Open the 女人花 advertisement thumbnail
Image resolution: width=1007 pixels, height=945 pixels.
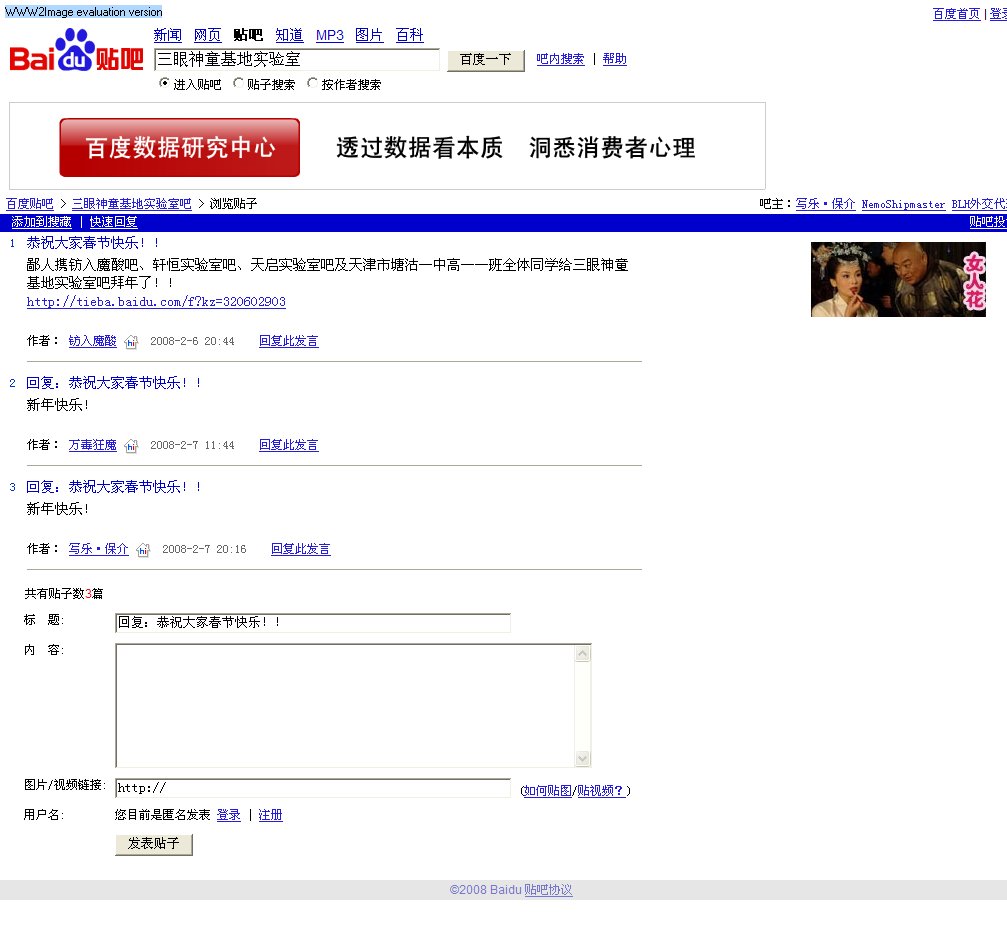pos(897,279)
